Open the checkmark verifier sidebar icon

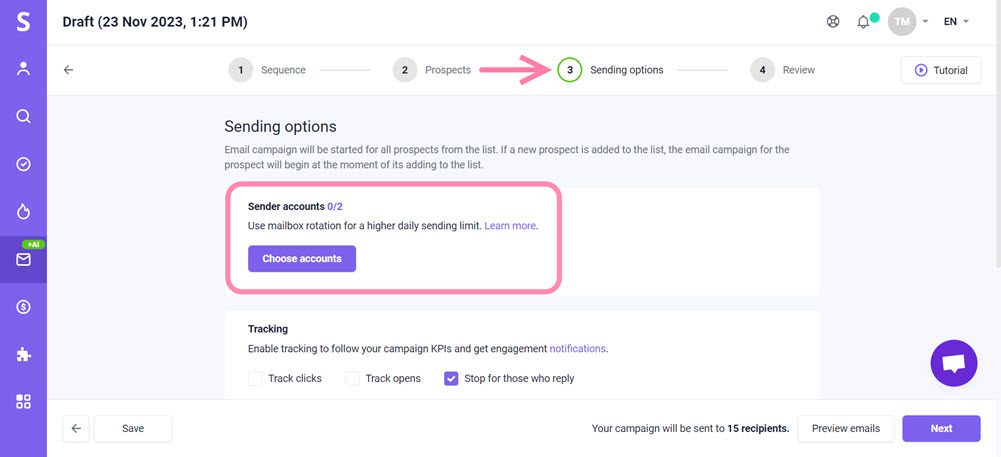pyautogui.click(x=23, y=164)
